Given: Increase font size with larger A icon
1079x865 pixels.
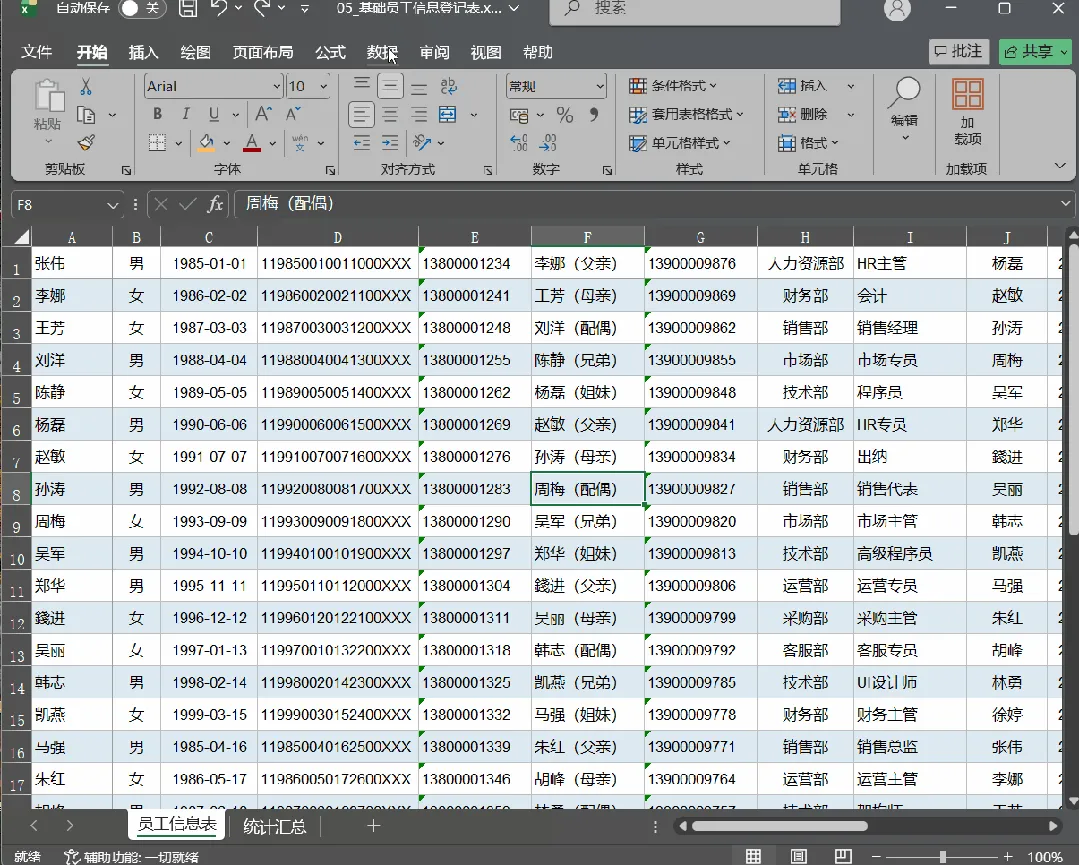Looking at the screenshot, I should (264, 114).
